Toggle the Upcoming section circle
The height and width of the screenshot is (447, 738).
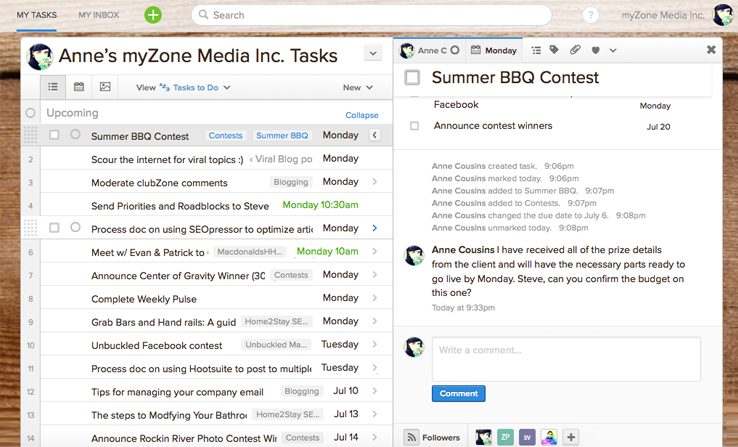tap(31, 113)
